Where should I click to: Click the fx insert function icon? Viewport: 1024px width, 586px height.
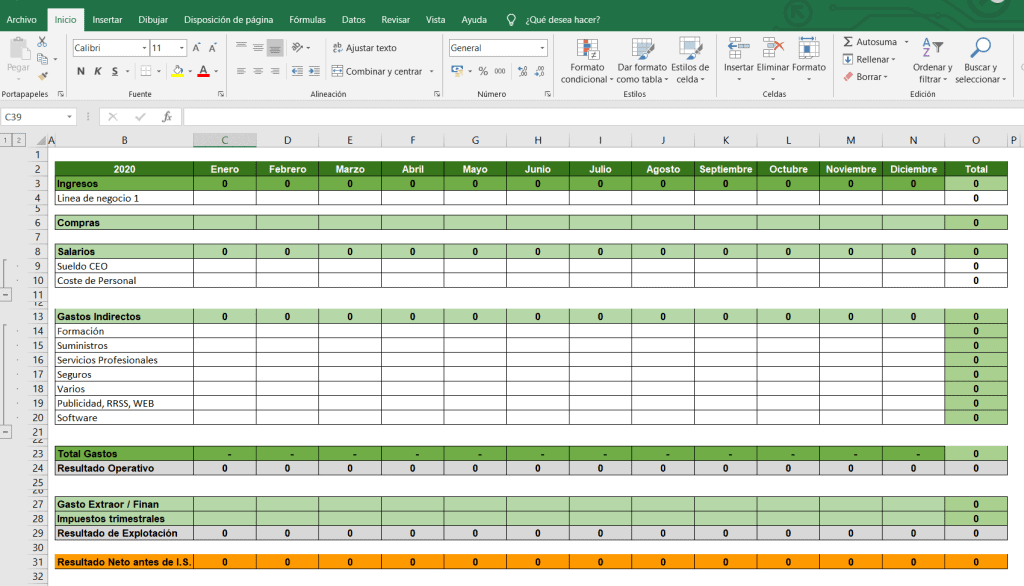click(x=167, y=116)
